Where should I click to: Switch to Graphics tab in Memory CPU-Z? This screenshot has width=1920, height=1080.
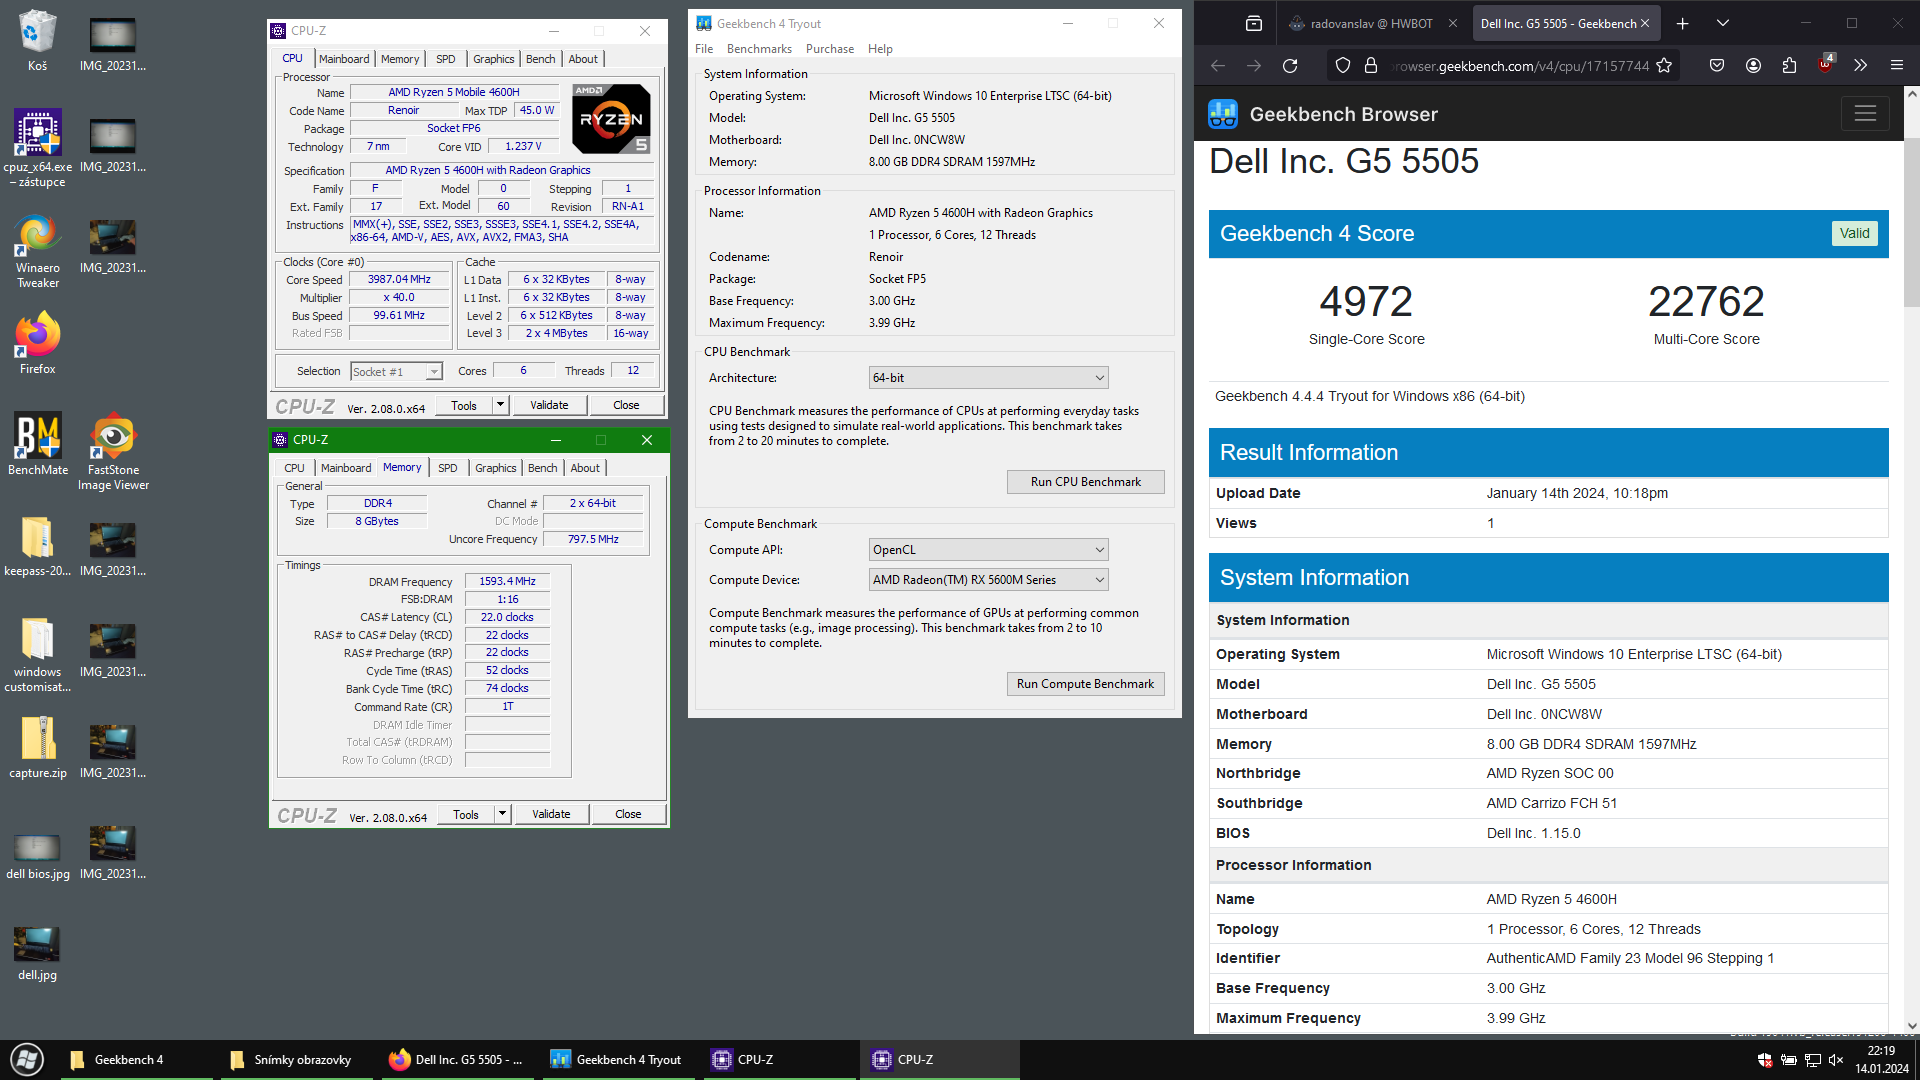[x=496, y=468]
